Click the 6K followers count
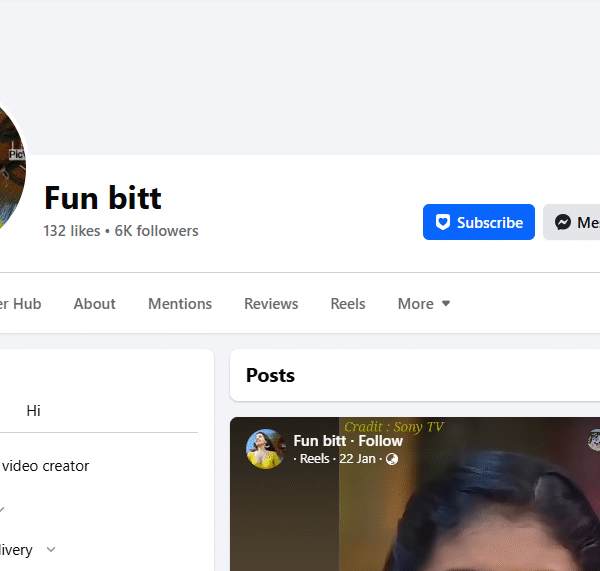The height and width of the screenshot is (571, 600). 157,231
